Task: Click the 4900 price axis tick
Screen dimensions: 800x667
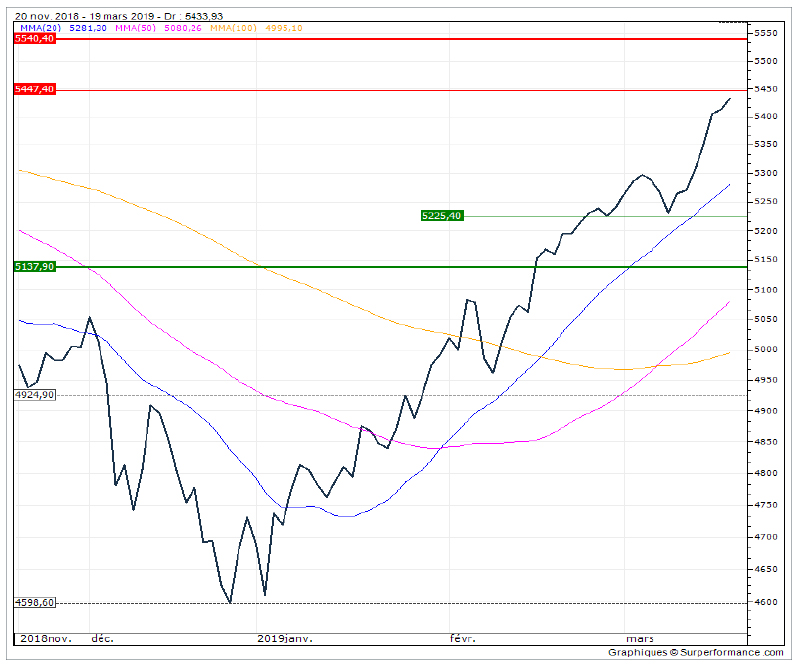Action: (x=766, y=411)
